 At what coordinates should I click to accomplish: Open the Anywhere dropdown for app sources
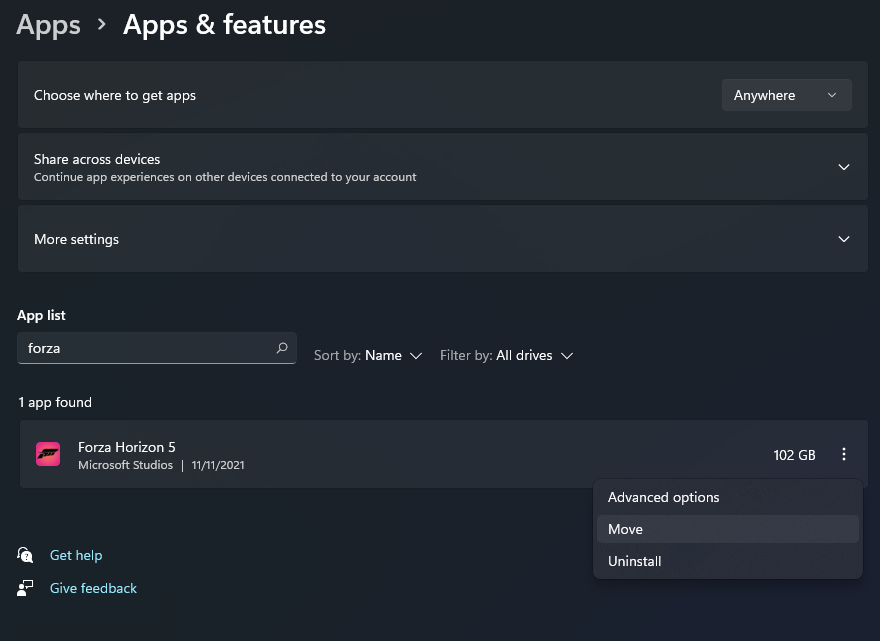[786, 95]
